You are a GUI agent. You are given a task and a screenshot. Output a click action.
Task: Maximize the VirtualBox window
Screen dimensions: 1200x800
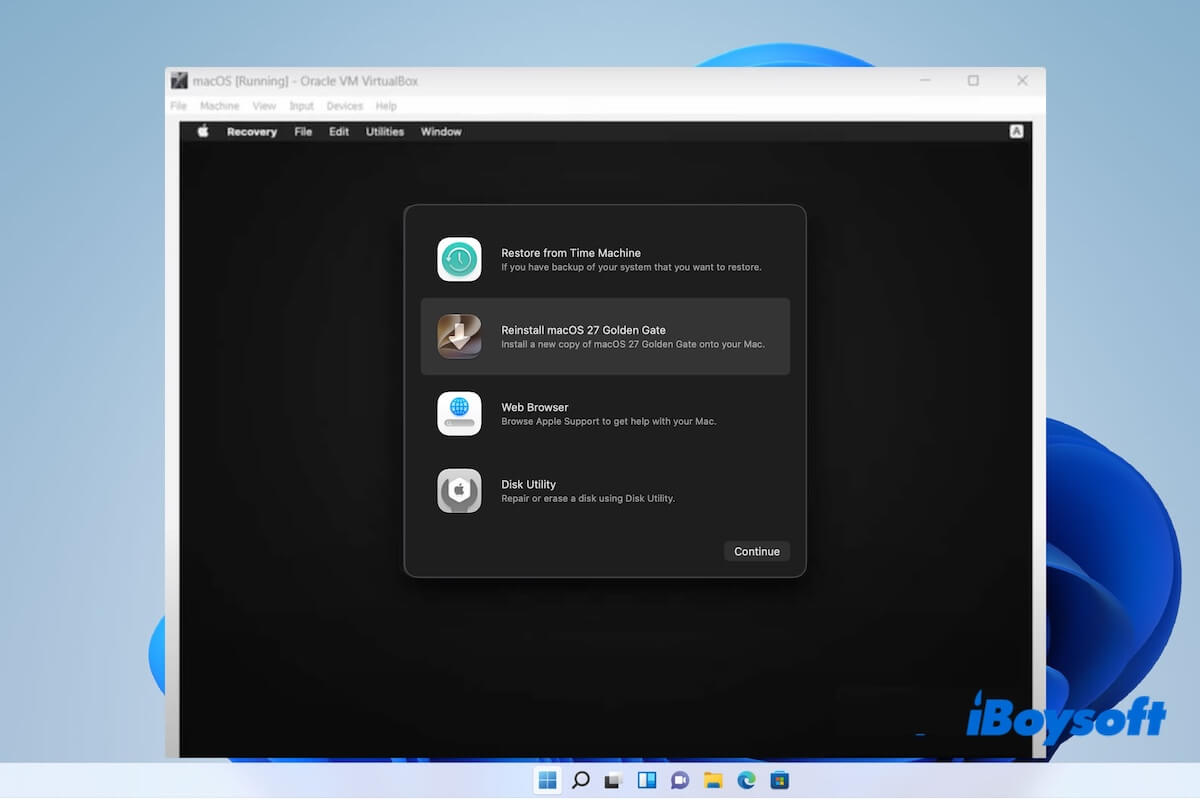[x=973, y=81]
